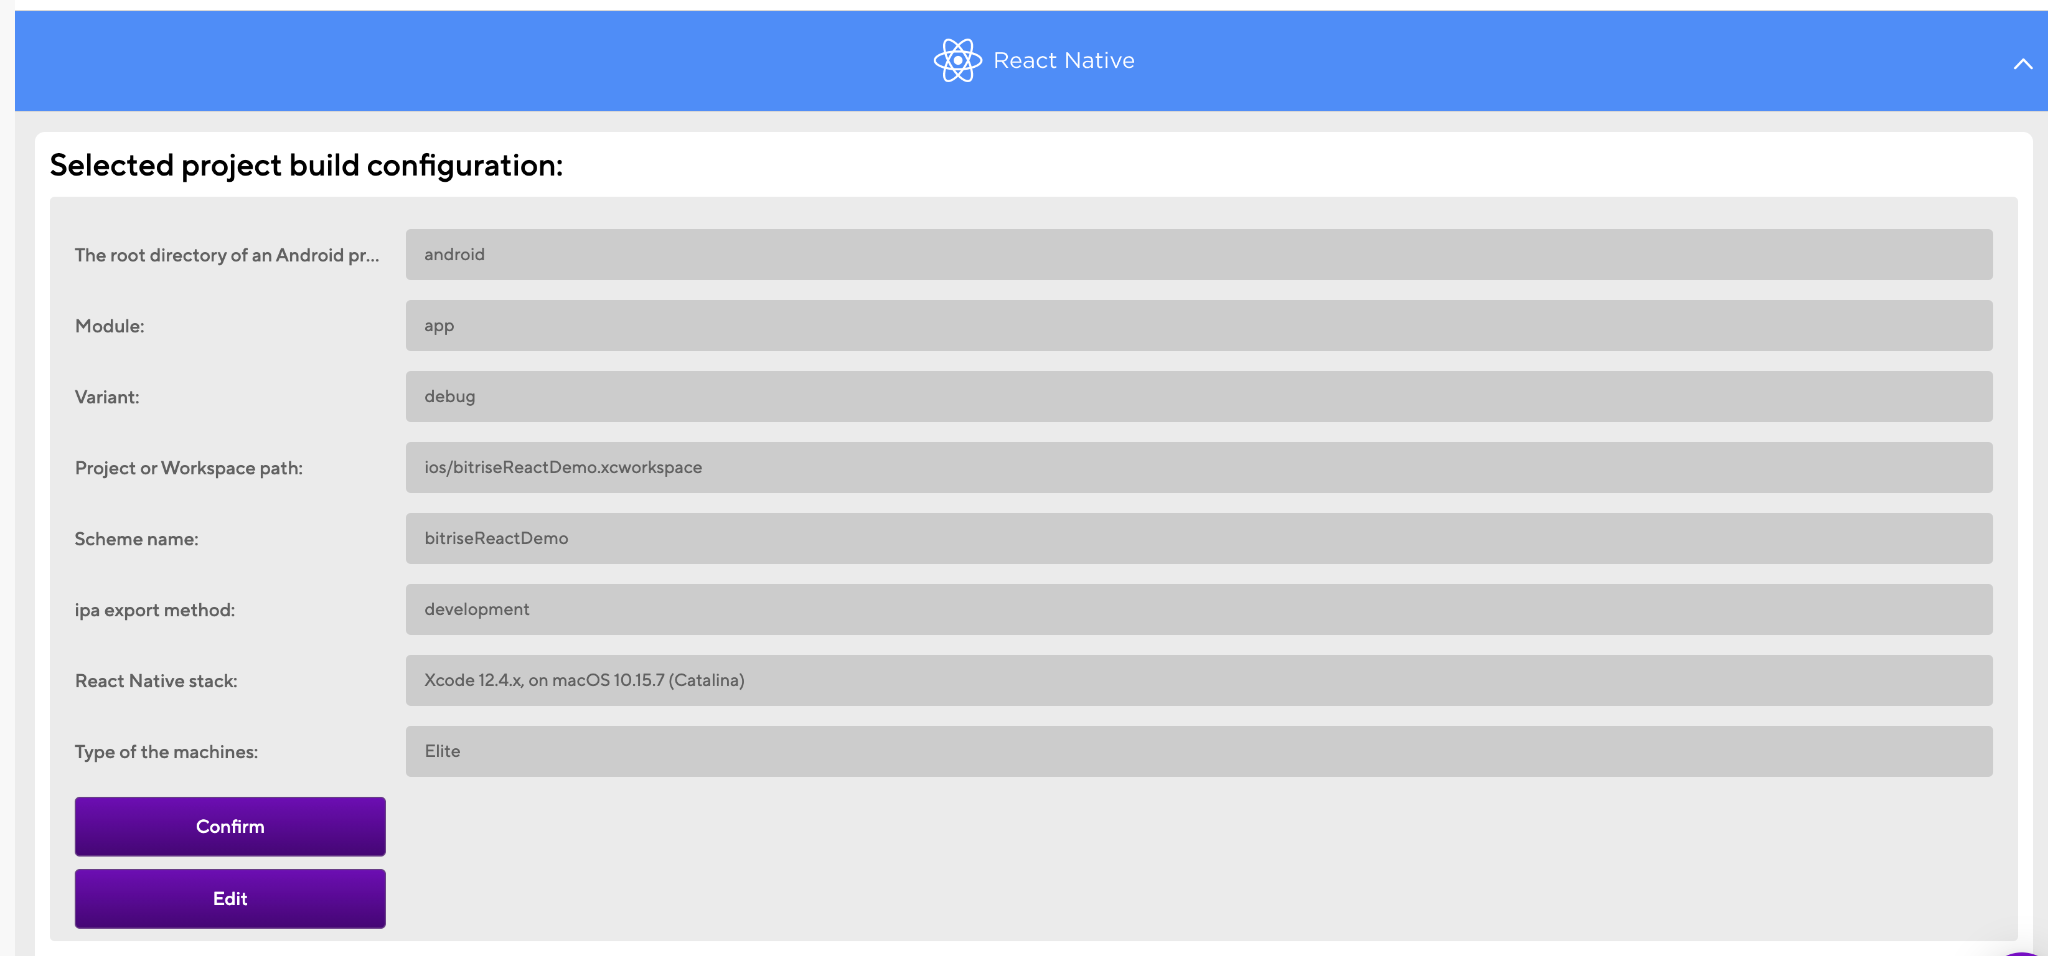Collapse the React Native section chevron

2022,64
